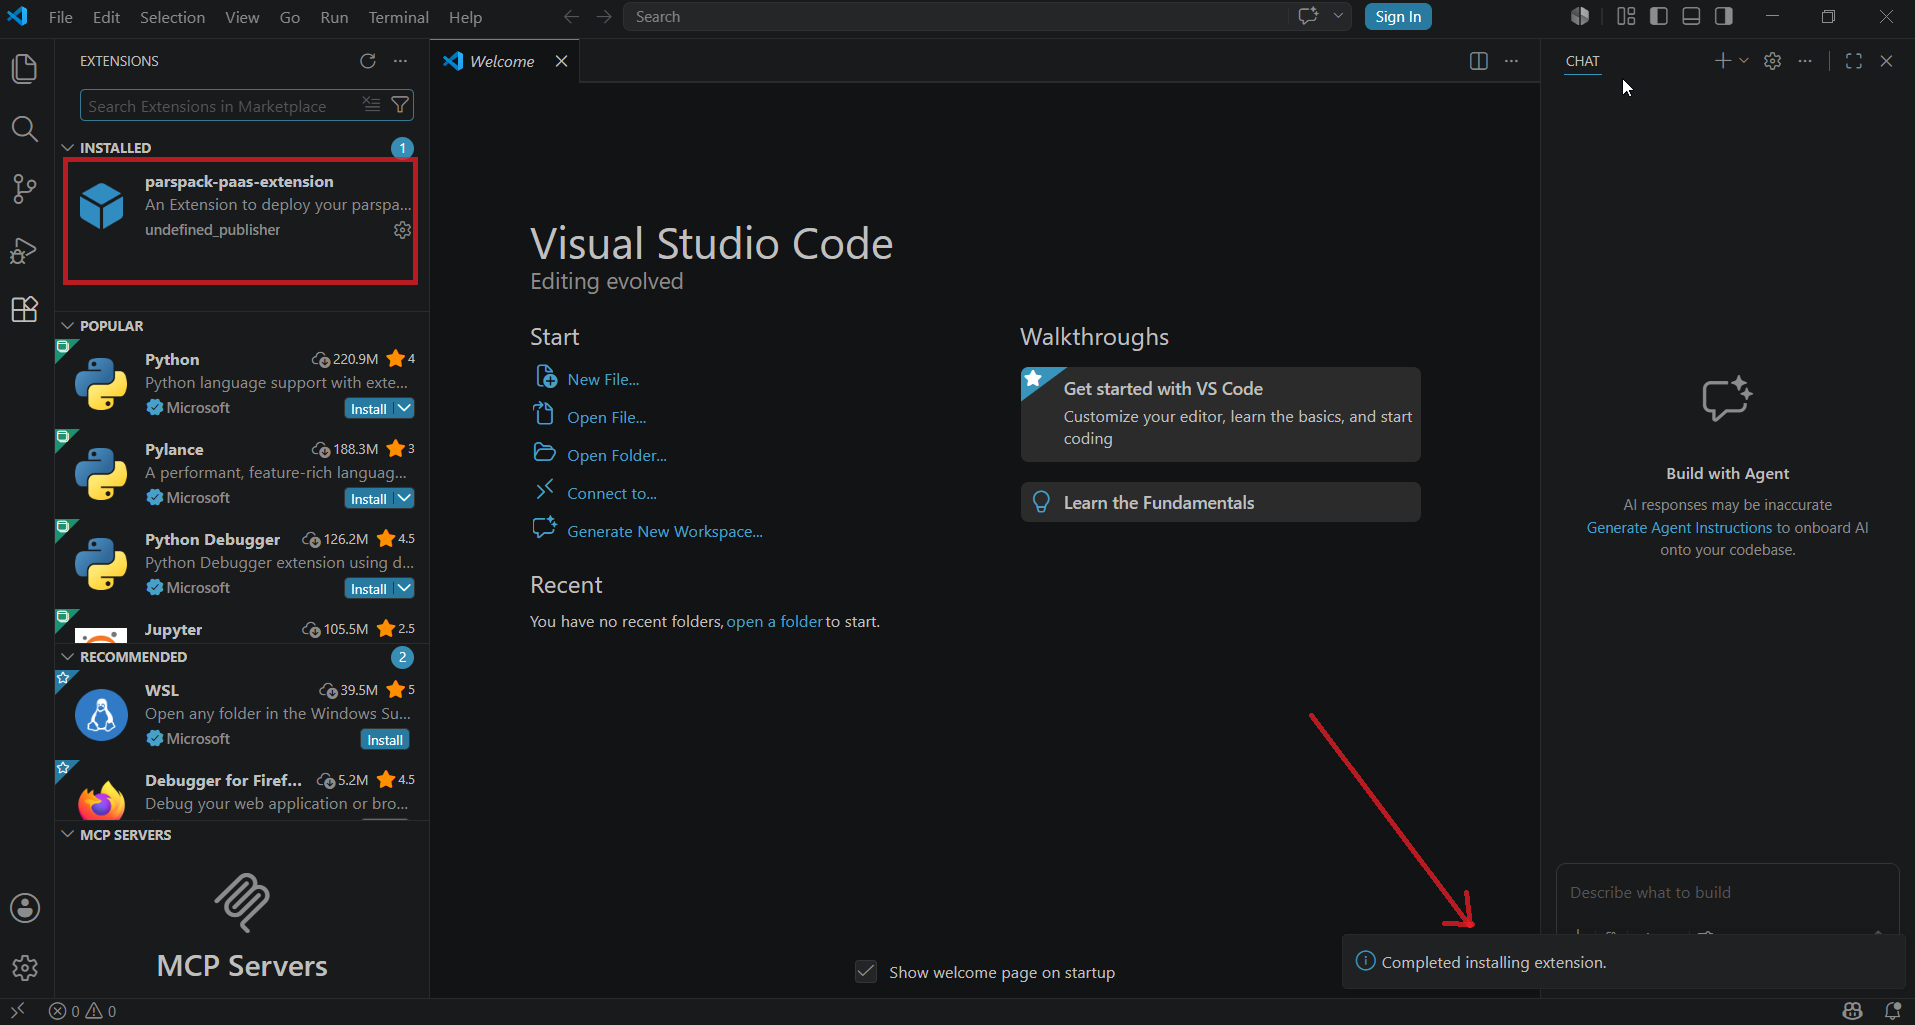Open chat settings gear
Image resolution: width=1915 pixels, height=1025 pixels.
[1772, 61]
